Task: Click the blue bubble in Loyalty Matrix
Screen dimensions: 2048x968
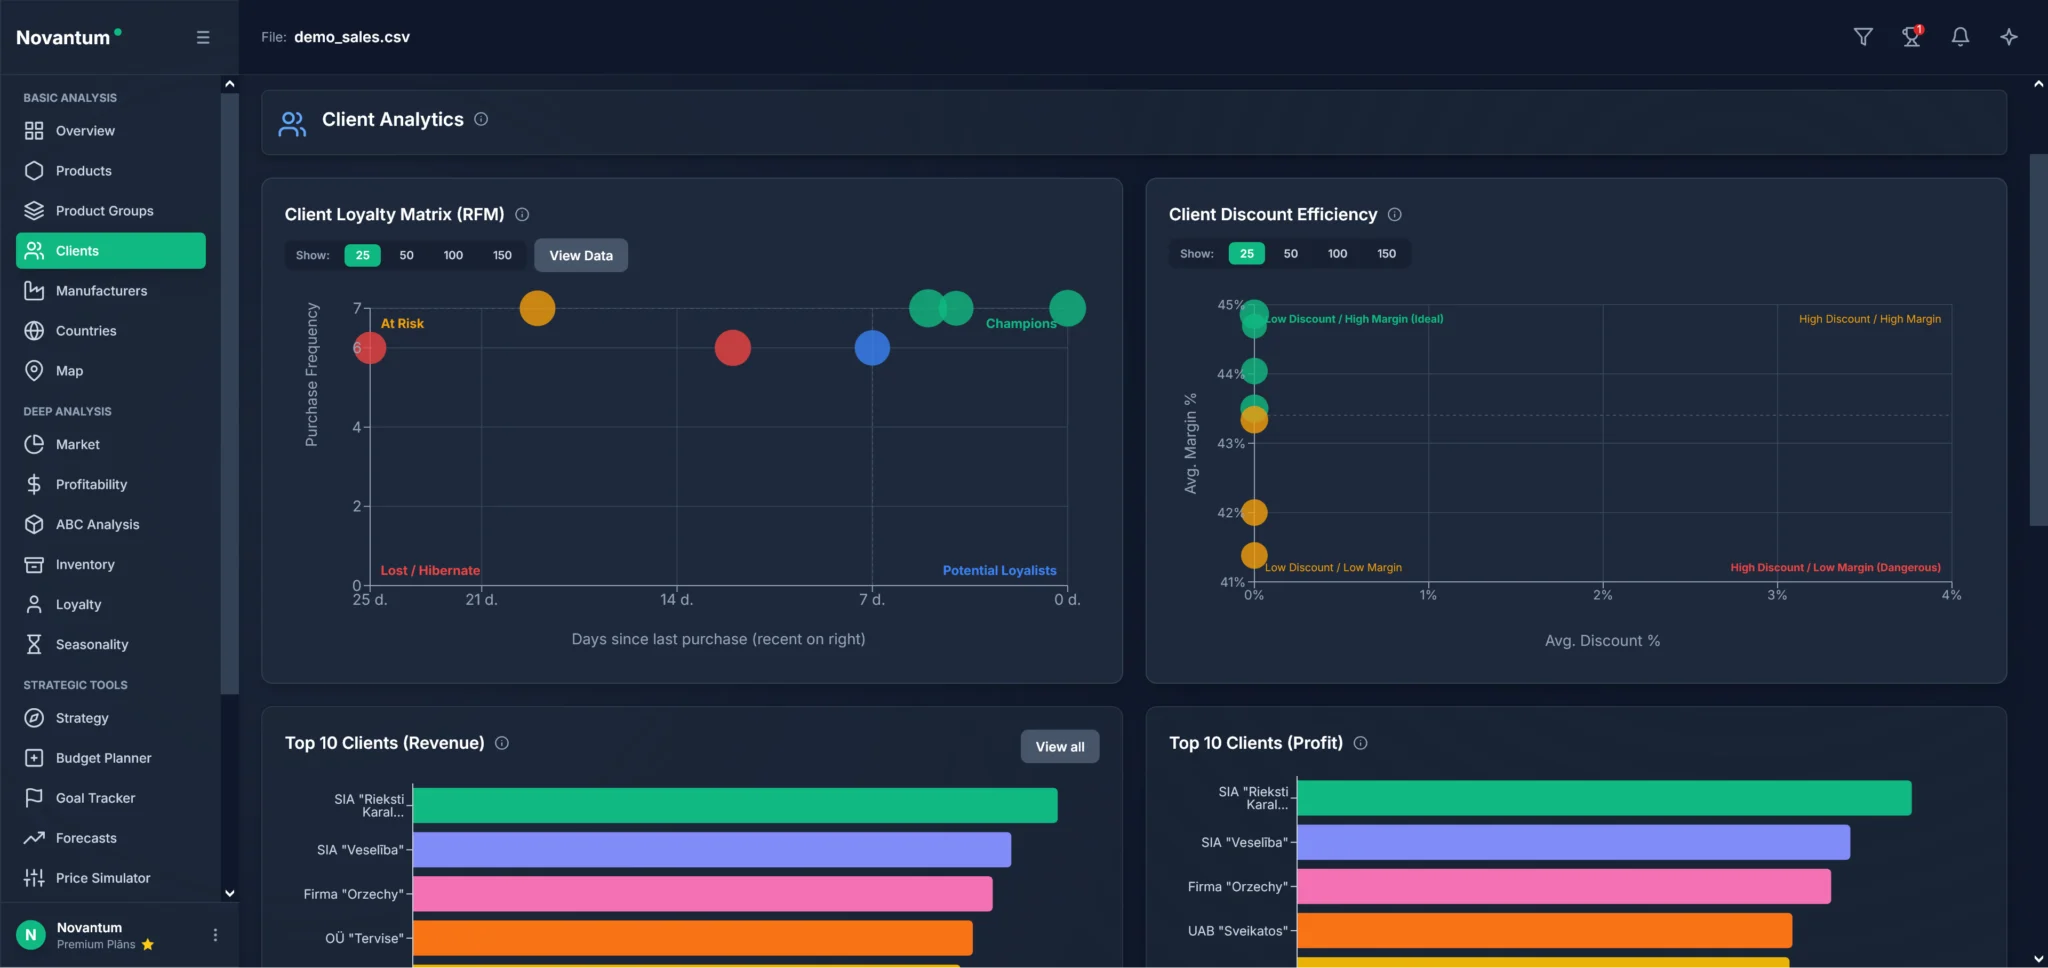Action: [x=872, y=348]
